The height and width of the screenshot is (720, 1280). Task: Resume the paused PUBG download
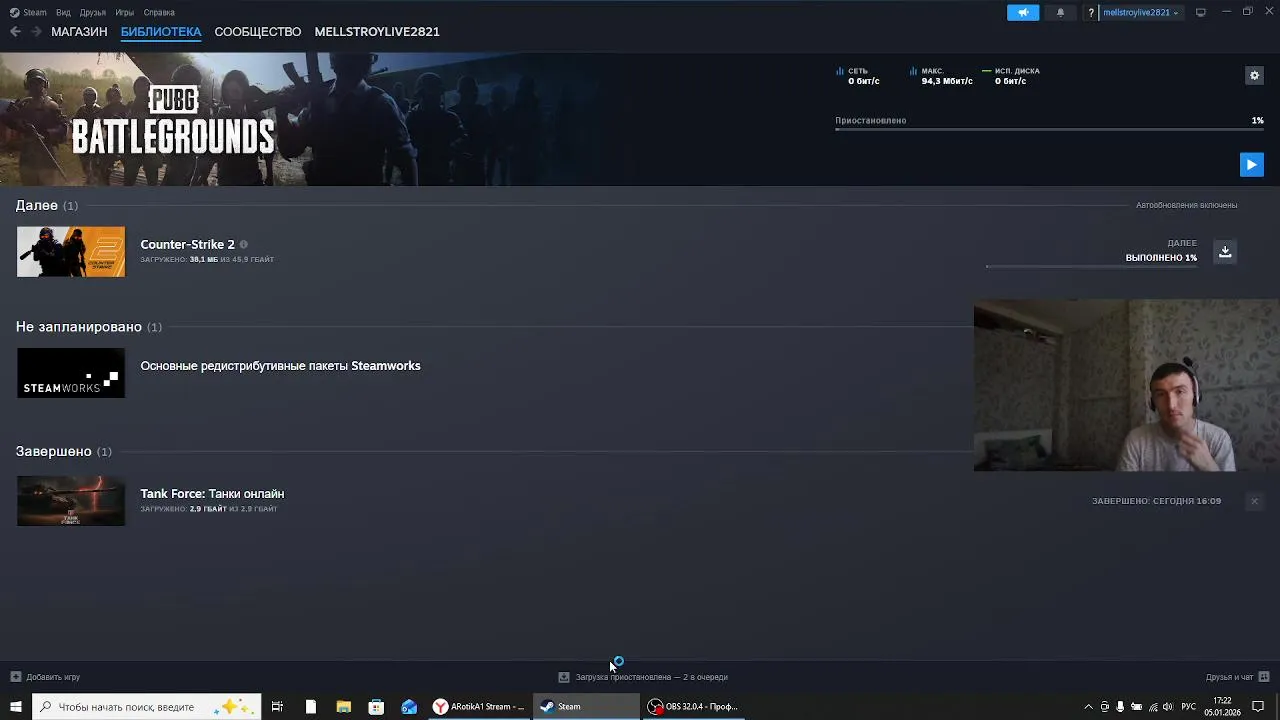[x=1251, y=165]
